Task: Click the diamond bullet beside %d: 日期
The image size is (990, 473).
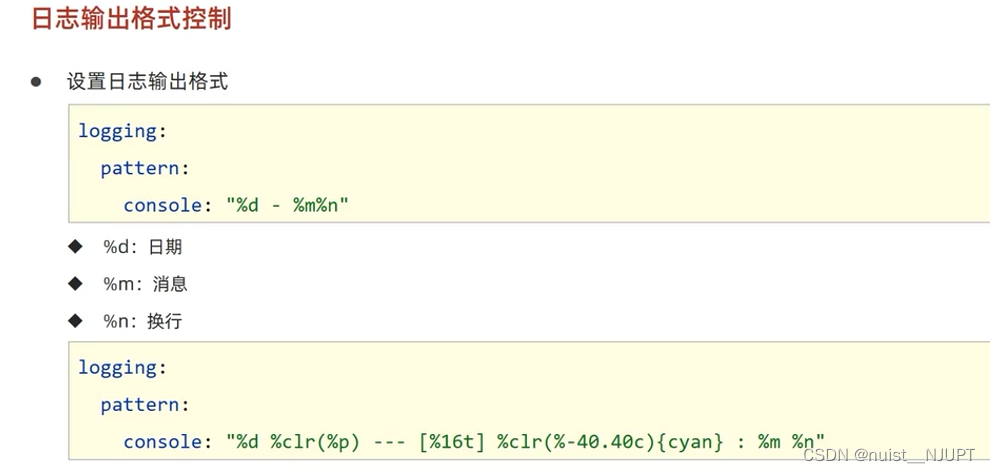Action: (x=75, y=246)
